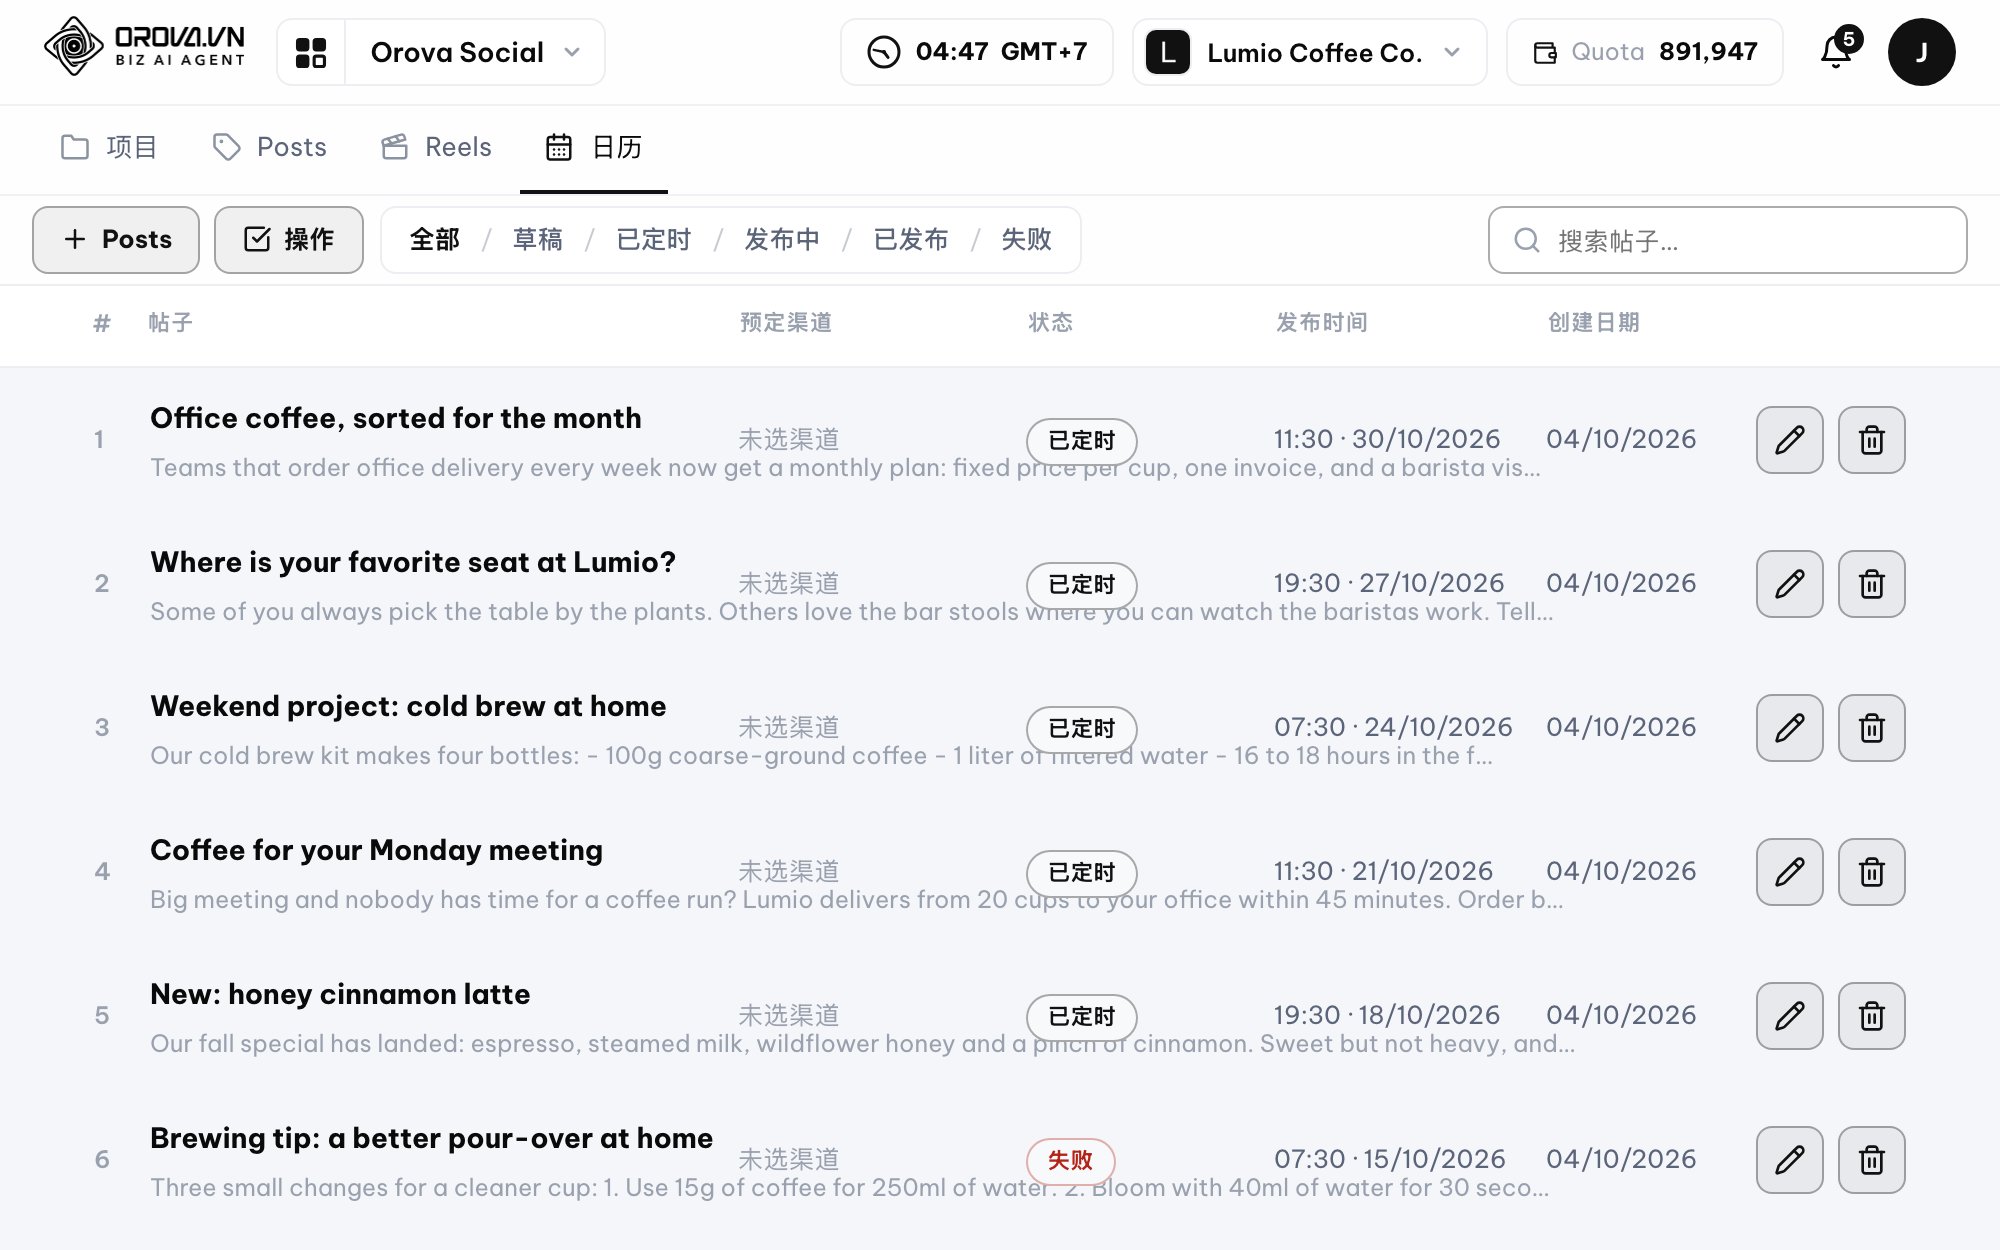This screenshot has width=2000, height=1250.
Task: Switch to the Posts tab
Action: (x=269, y=147)
